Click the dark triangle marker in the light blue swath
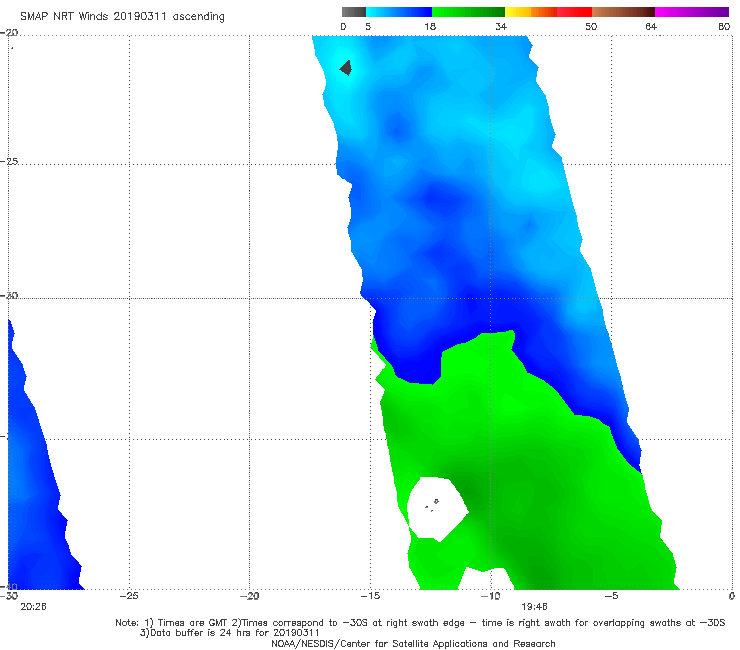Image resolution: width=740 pixels, height=650 pixels. tap(346, 68)
